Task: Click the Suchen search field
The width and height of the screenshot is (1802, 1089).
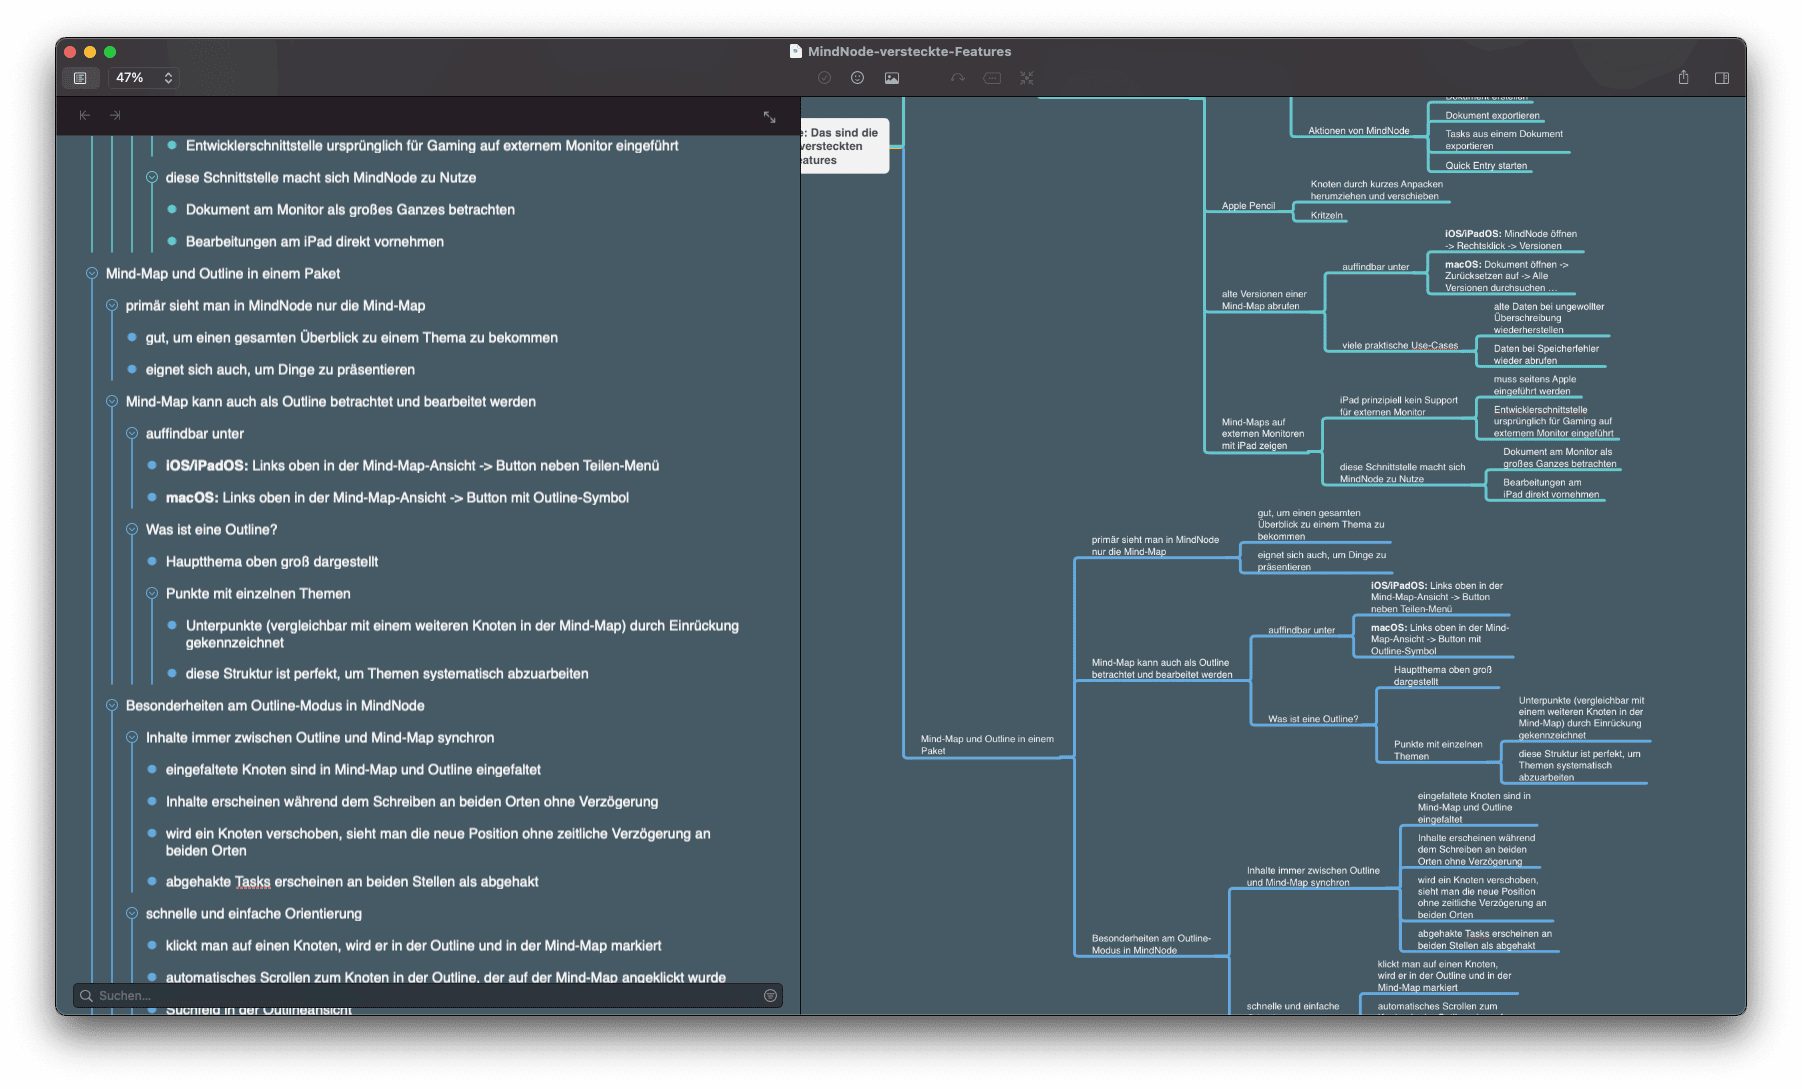Action: coord(427,995)
